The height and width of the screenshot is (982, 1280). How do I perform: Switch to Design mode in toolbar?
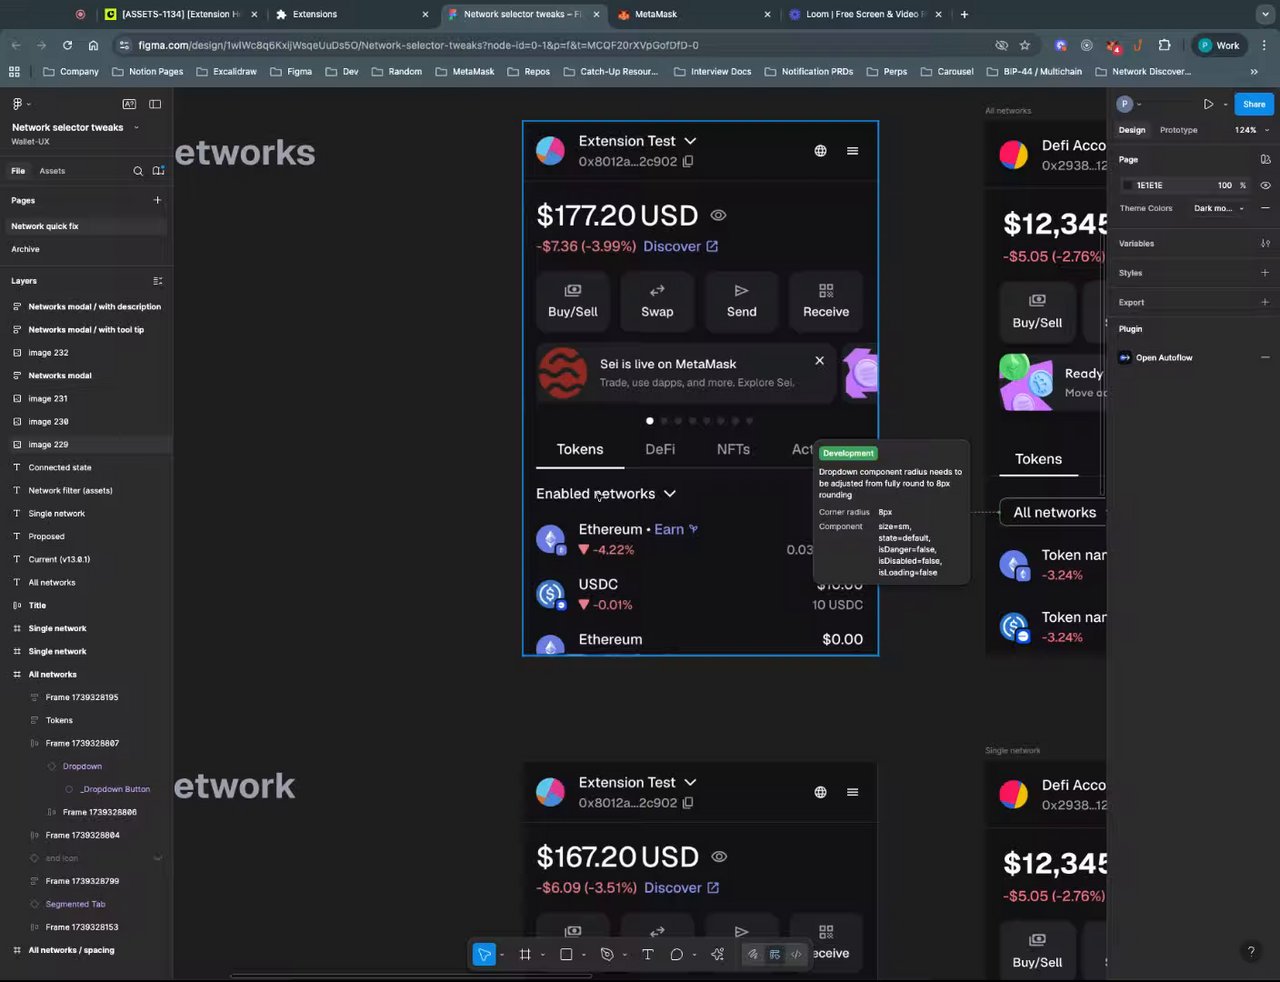coord(775,954)
